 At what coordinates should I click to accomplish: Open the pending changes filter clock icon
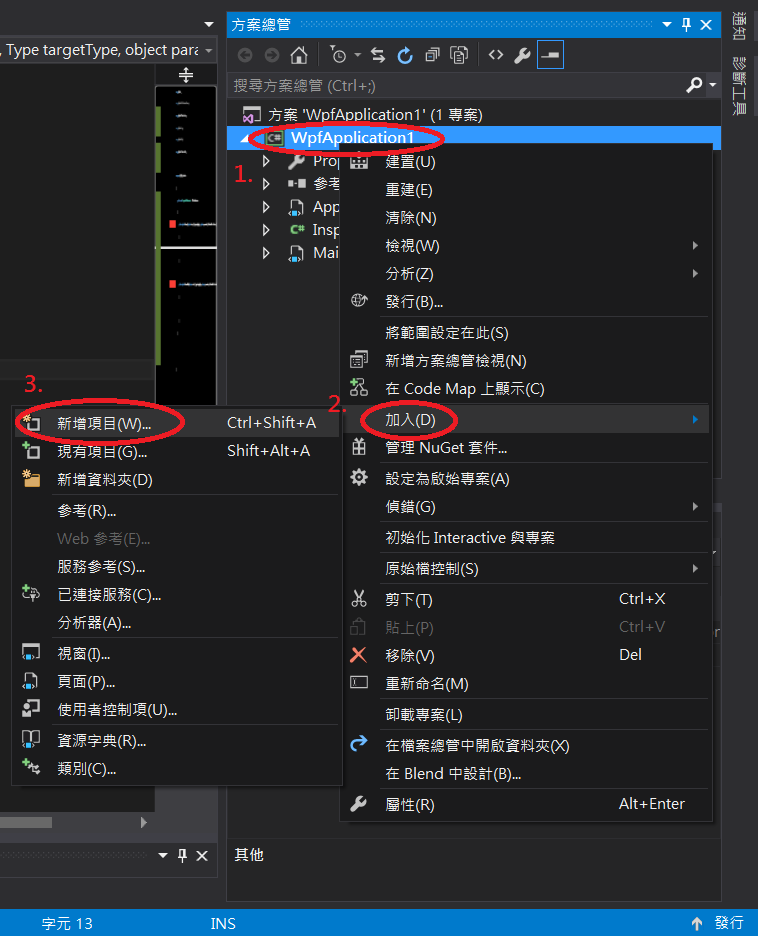[338, 56]
